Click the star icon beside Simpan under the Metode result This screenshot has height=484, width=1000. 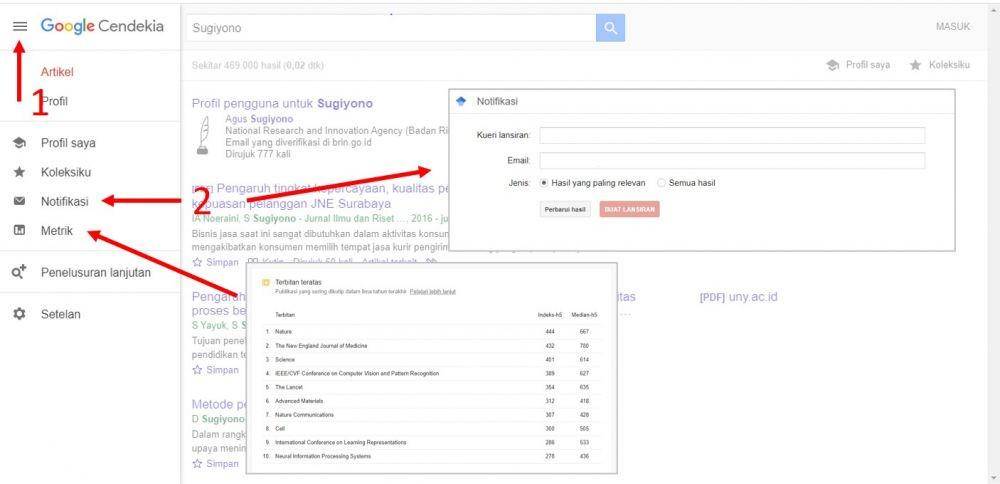(197, 464)
